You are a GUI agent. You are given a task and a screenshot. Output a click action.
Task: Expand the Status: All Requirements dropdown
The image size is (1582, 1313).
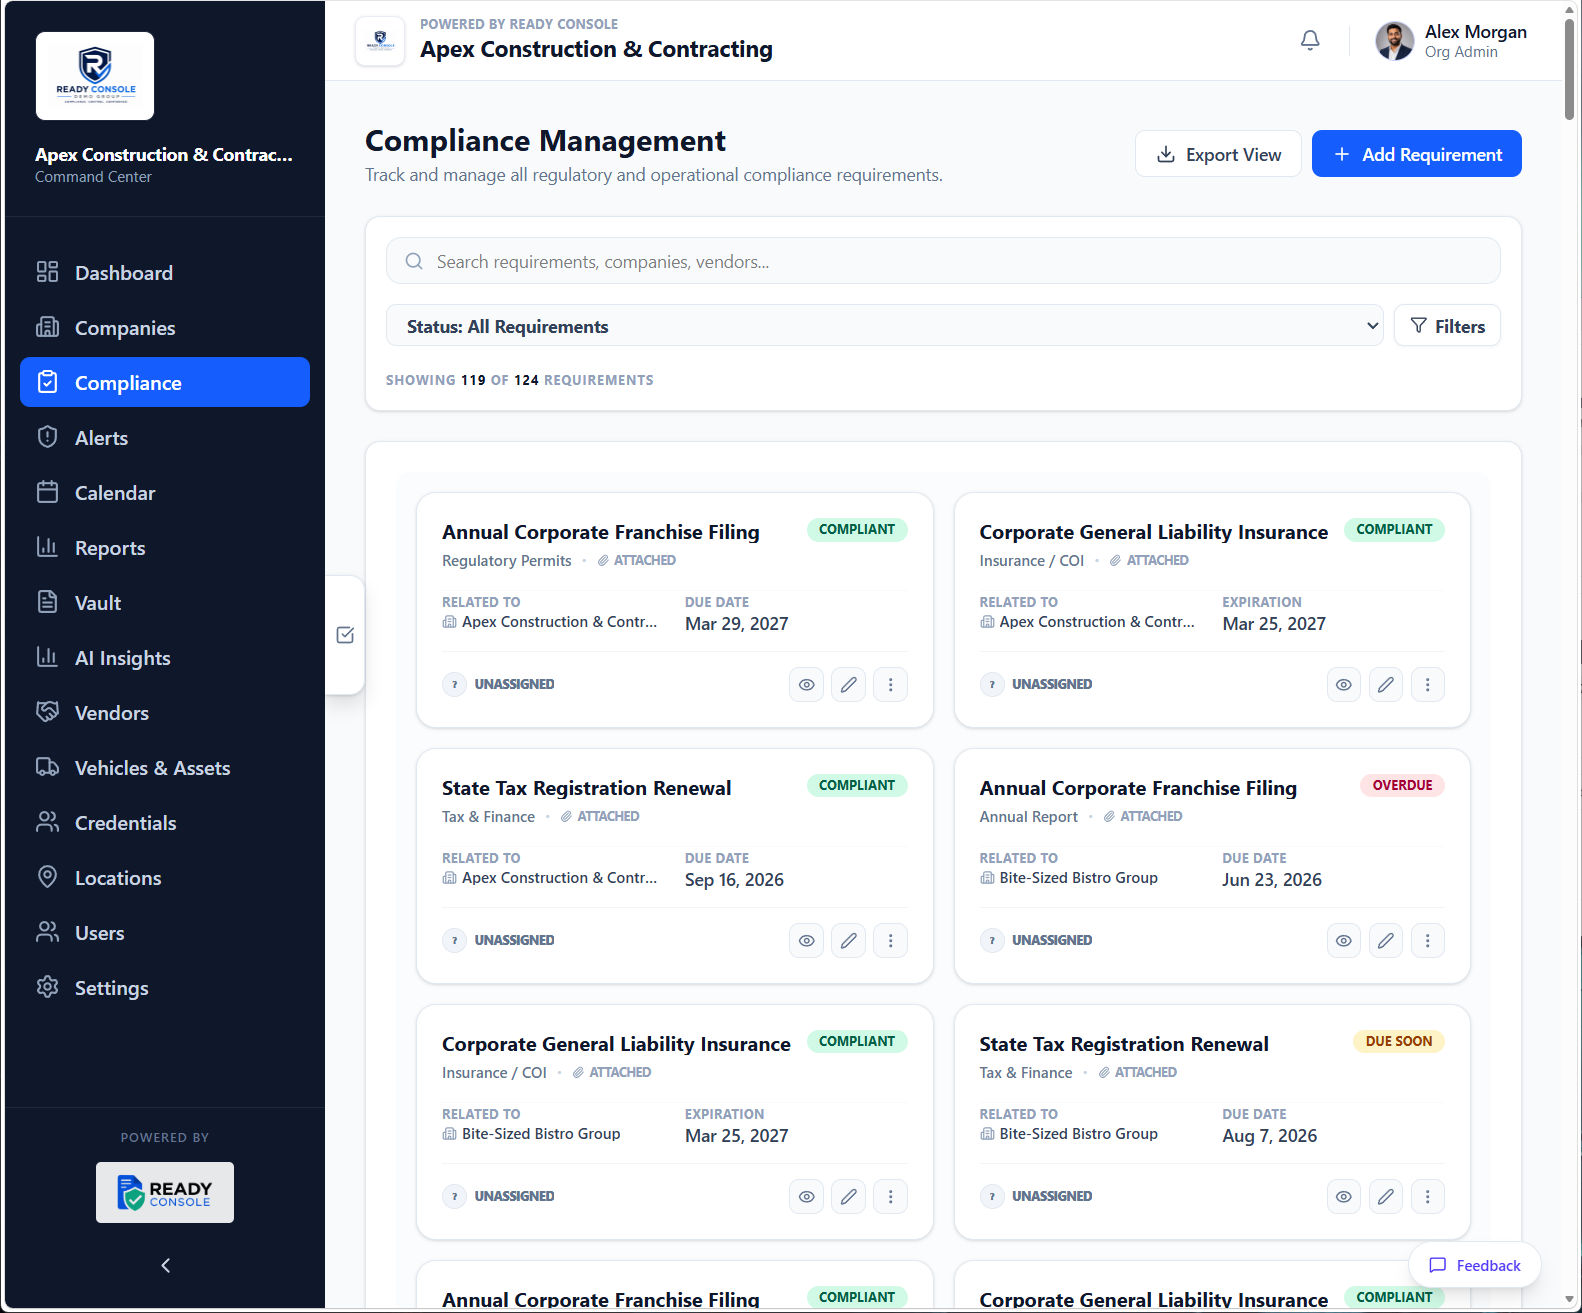[884, 326]
